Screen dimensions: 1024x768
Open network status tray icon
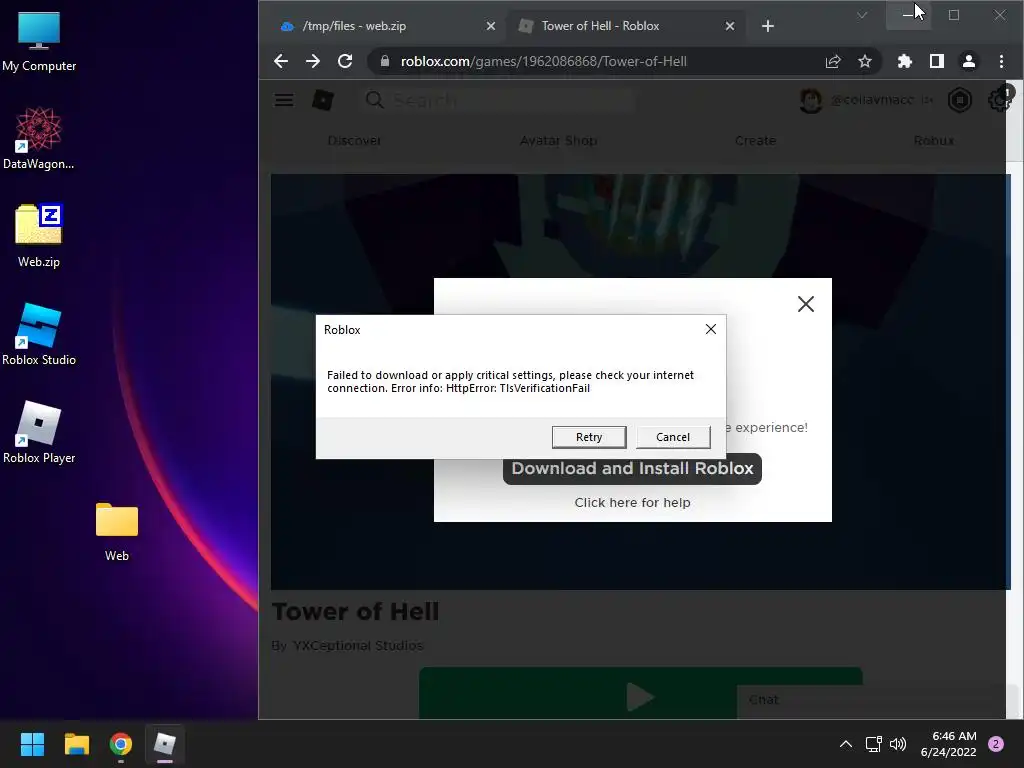873,744
